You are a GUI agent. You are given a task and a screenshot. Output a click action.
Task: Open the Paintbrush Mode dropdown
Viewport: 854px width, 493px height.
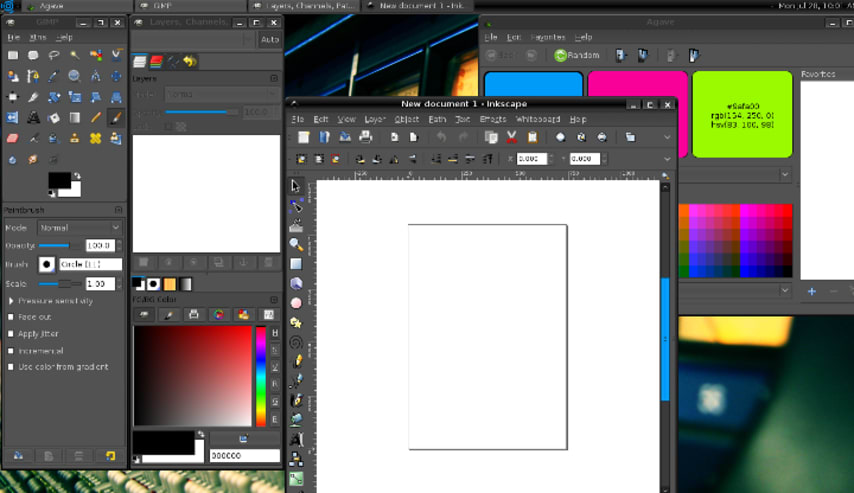[79, 228]
